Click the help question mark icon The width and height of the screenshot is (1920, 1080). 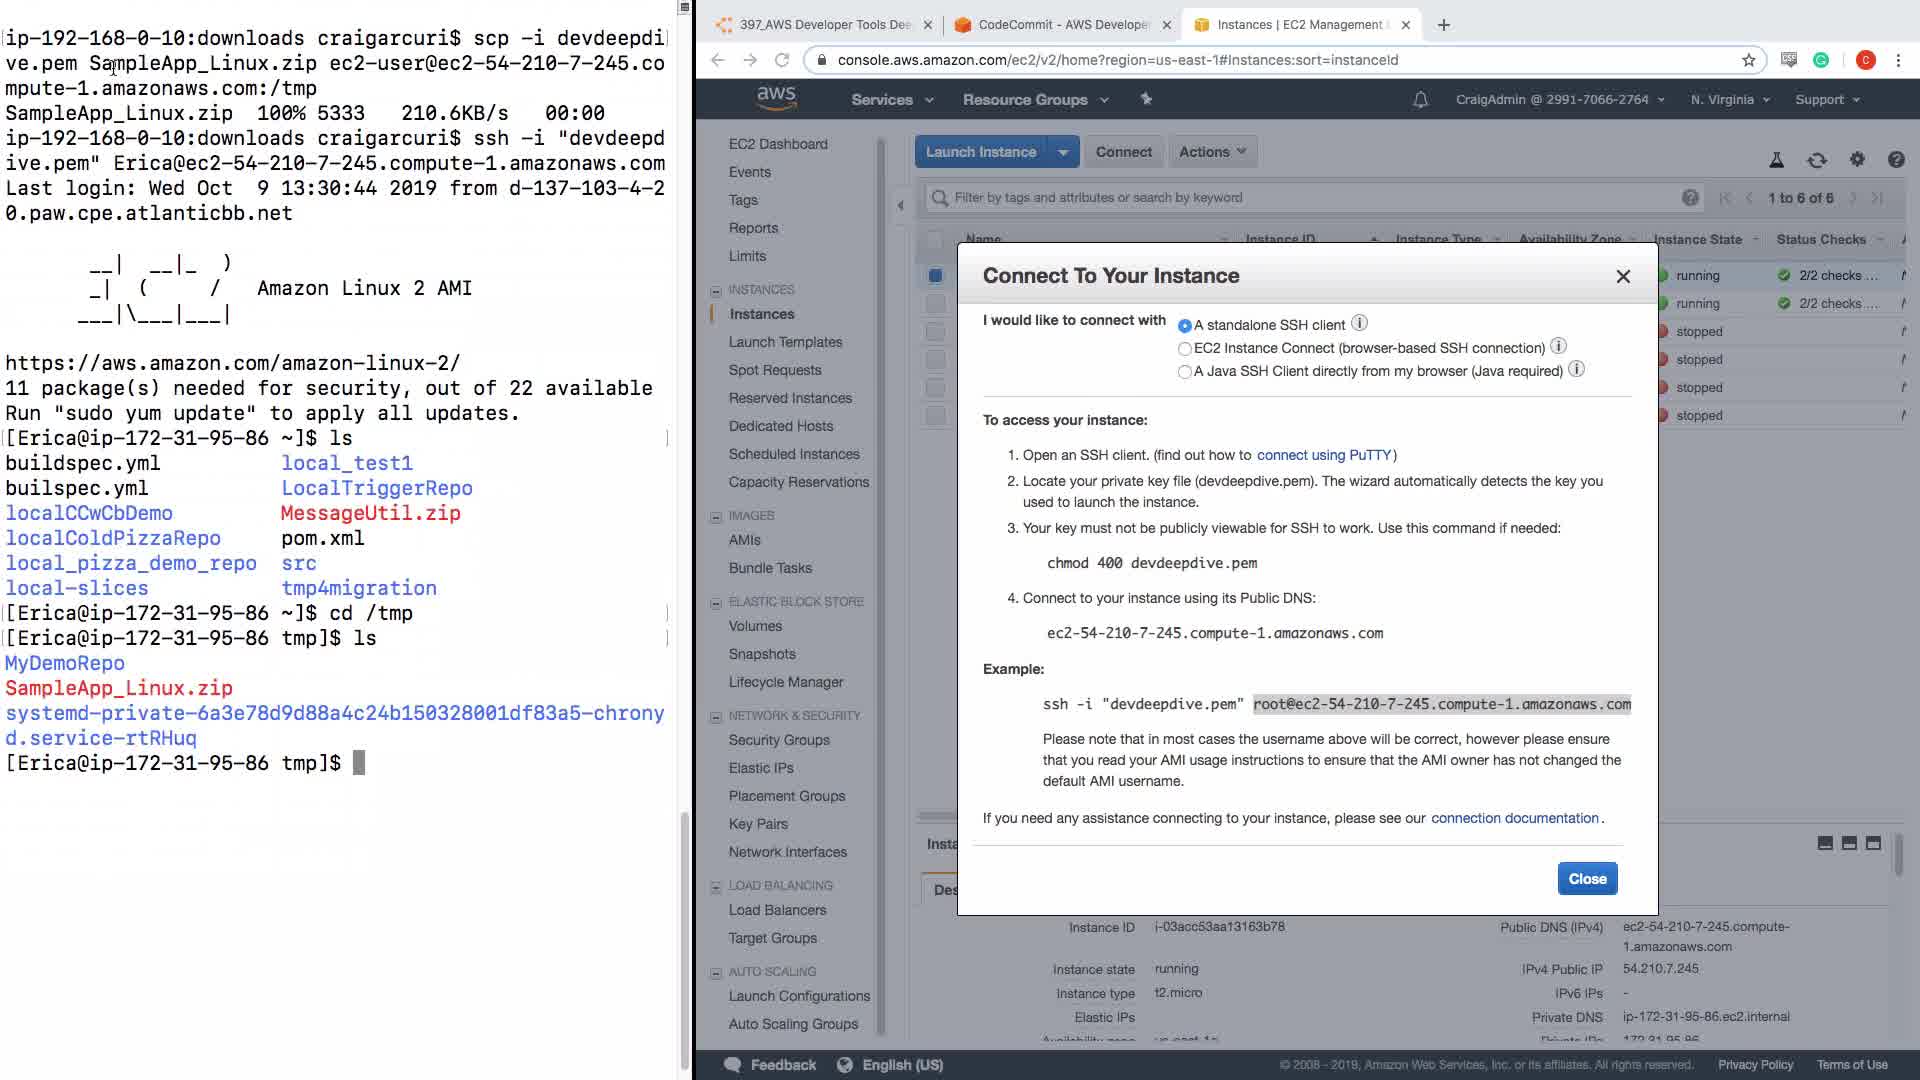[x=1896, y=160]
